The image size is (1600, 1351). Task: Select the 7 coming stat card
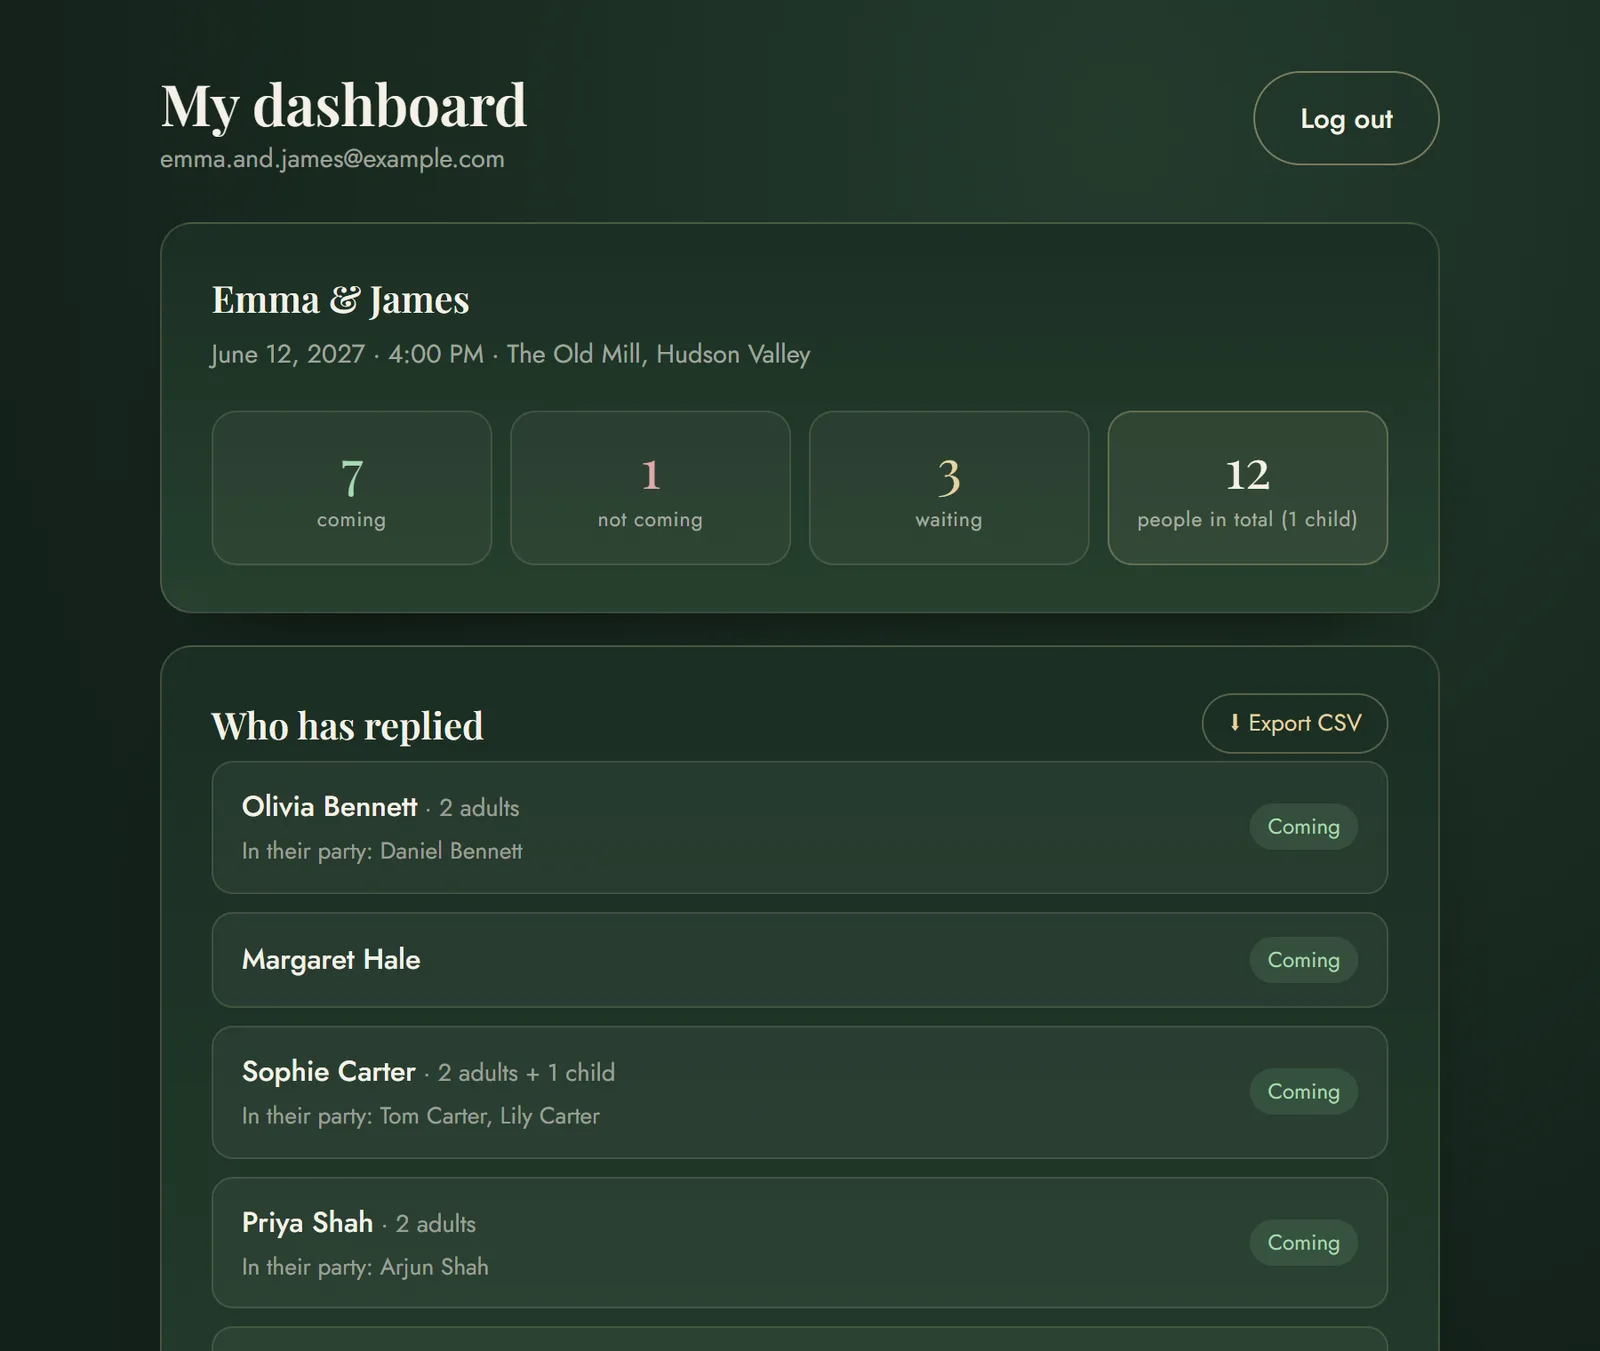tap(352, 488)
